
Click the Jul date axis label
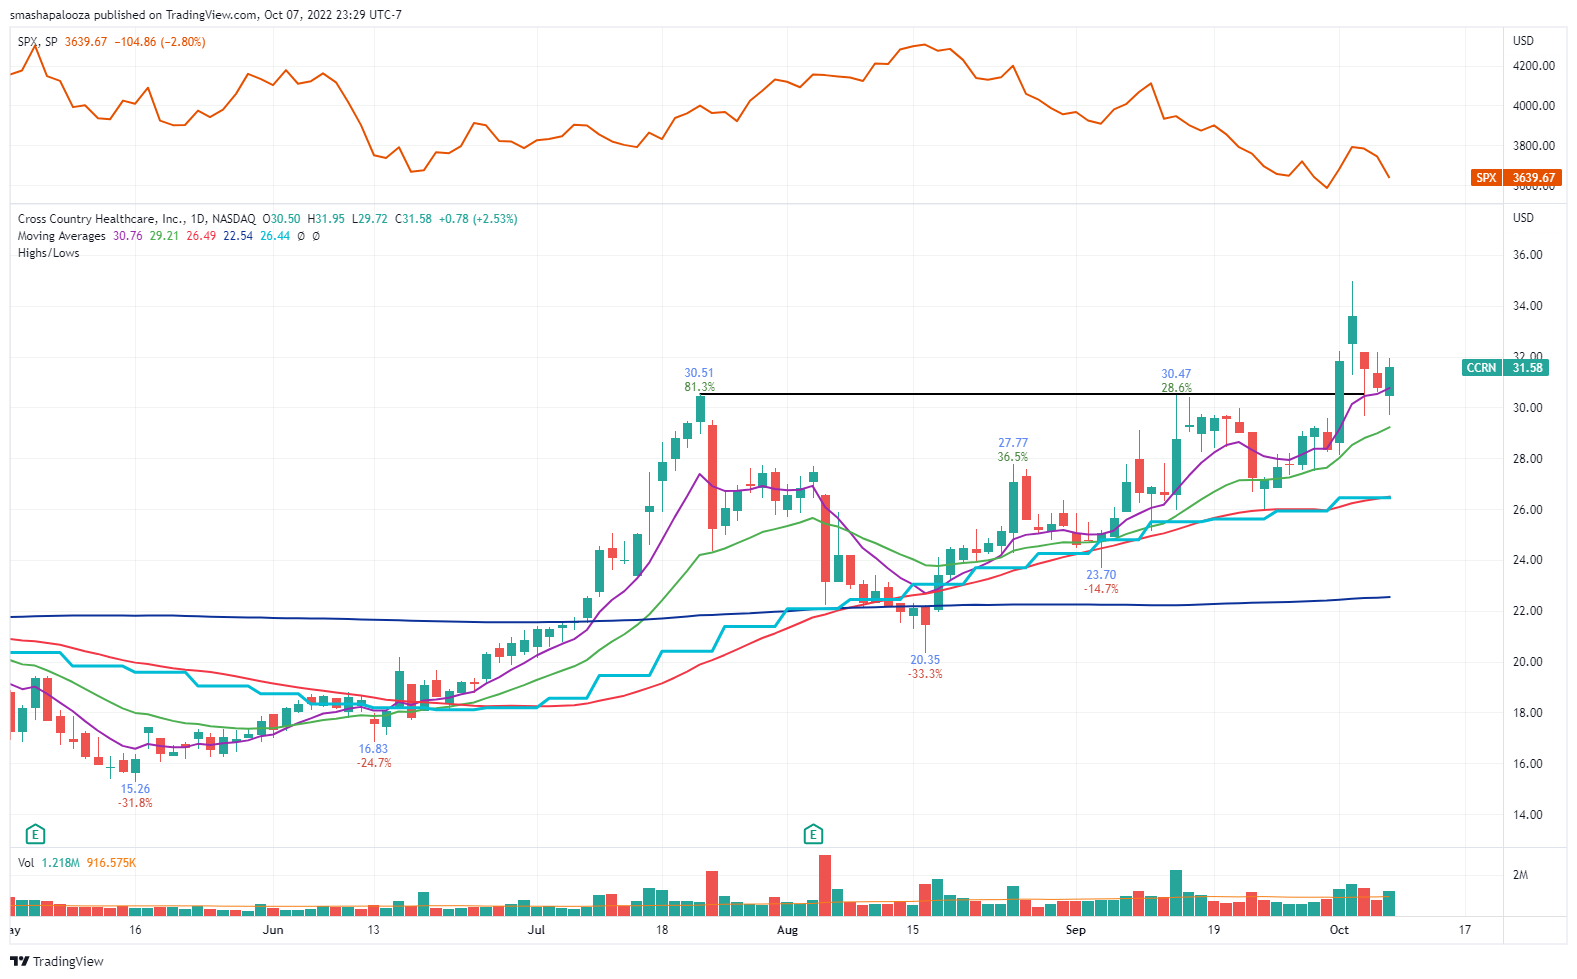click(x=537, y=930)
